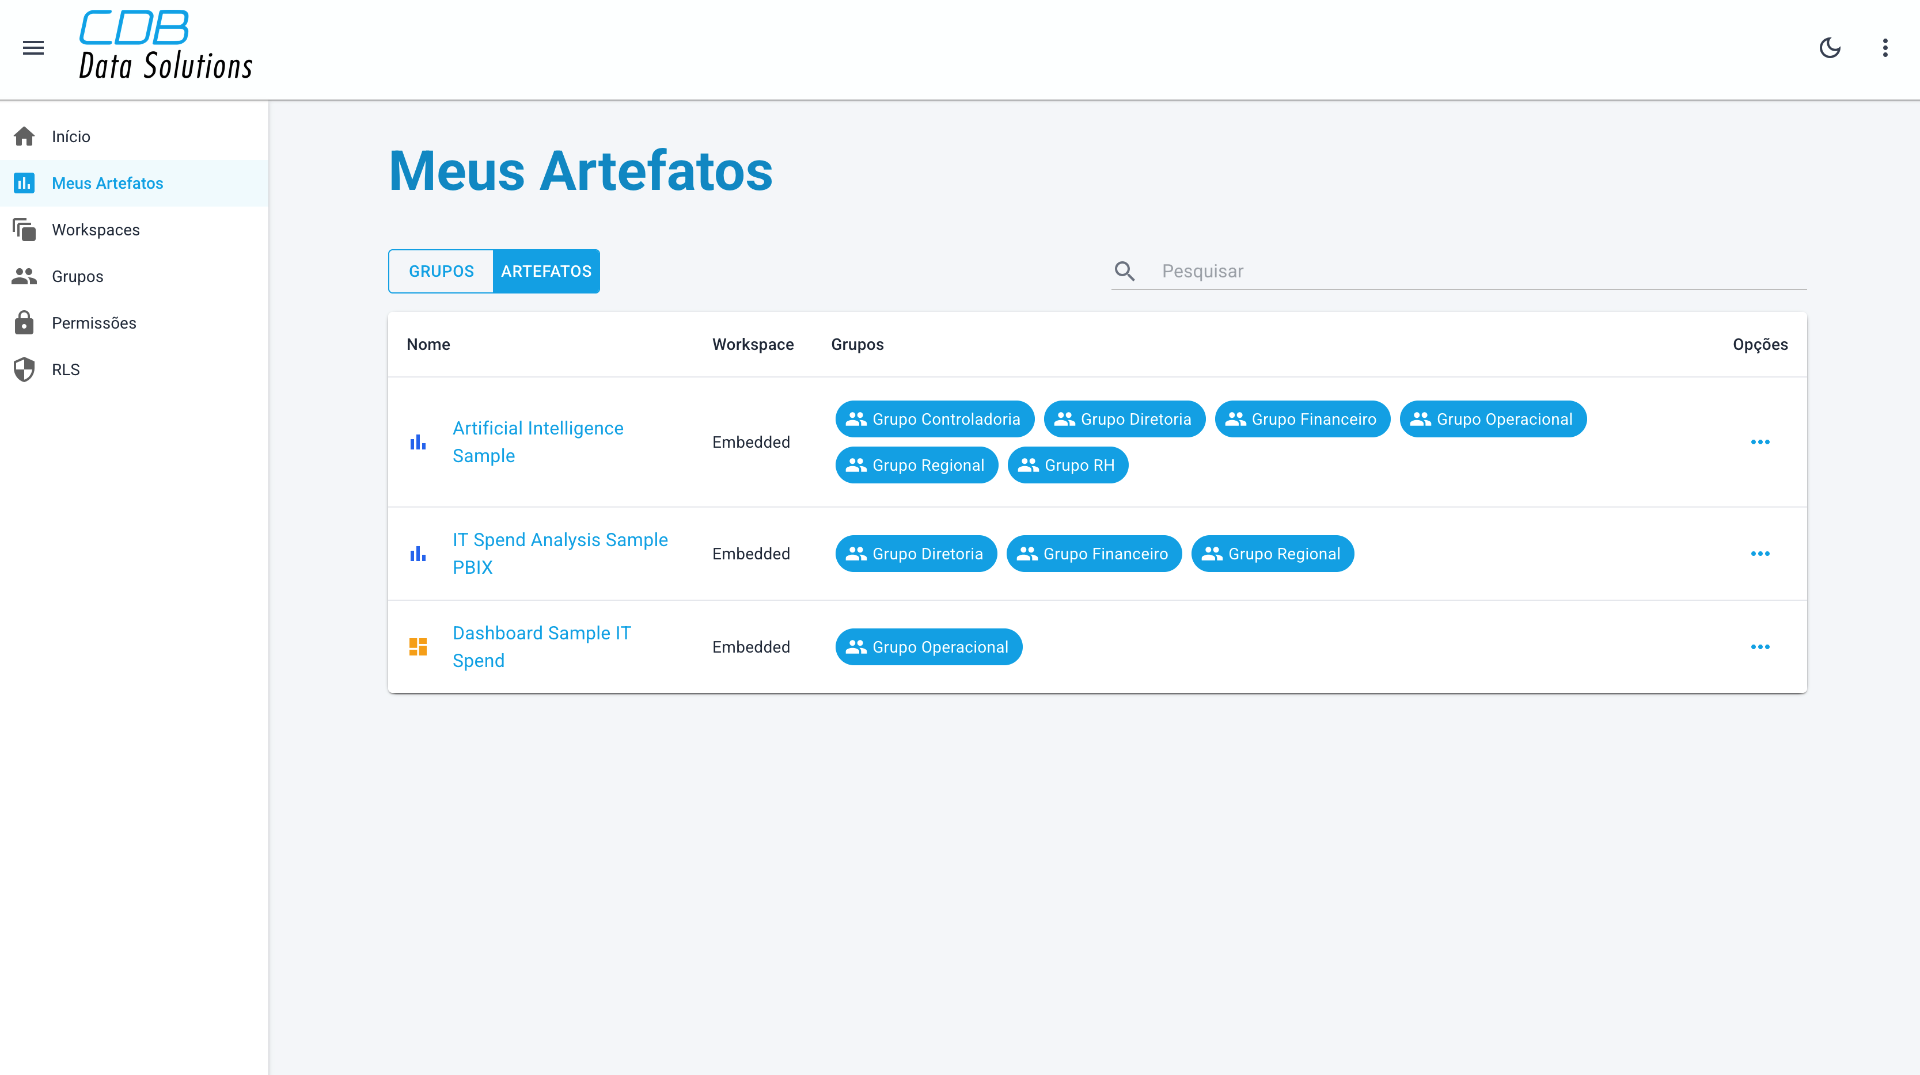Viewport: 1920px width, 1075px height.
Task: Switch to the GRUPOS tab
Action: click(x=441, y=271)
